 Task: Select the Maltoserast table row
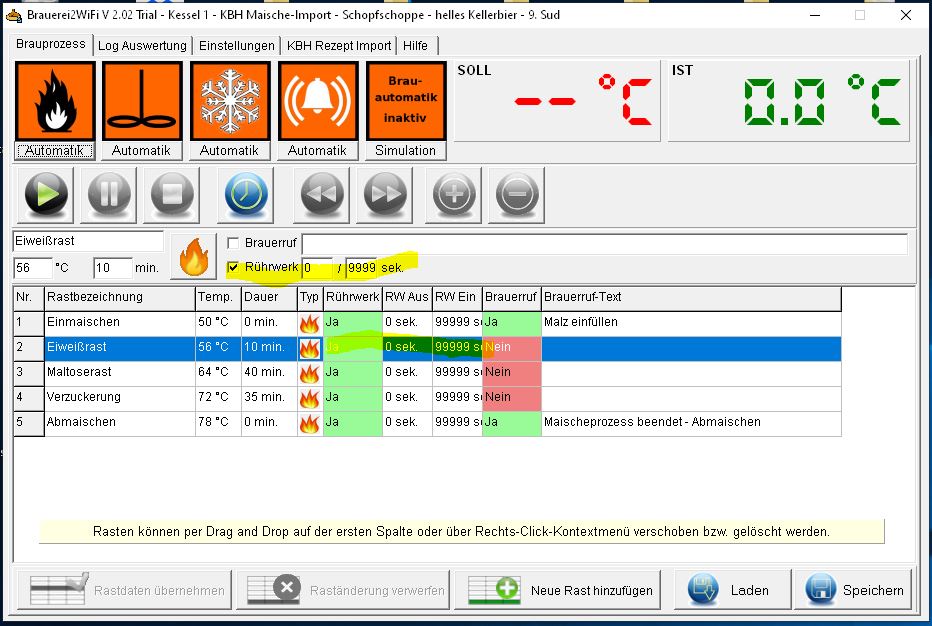[x=120, y=372]
